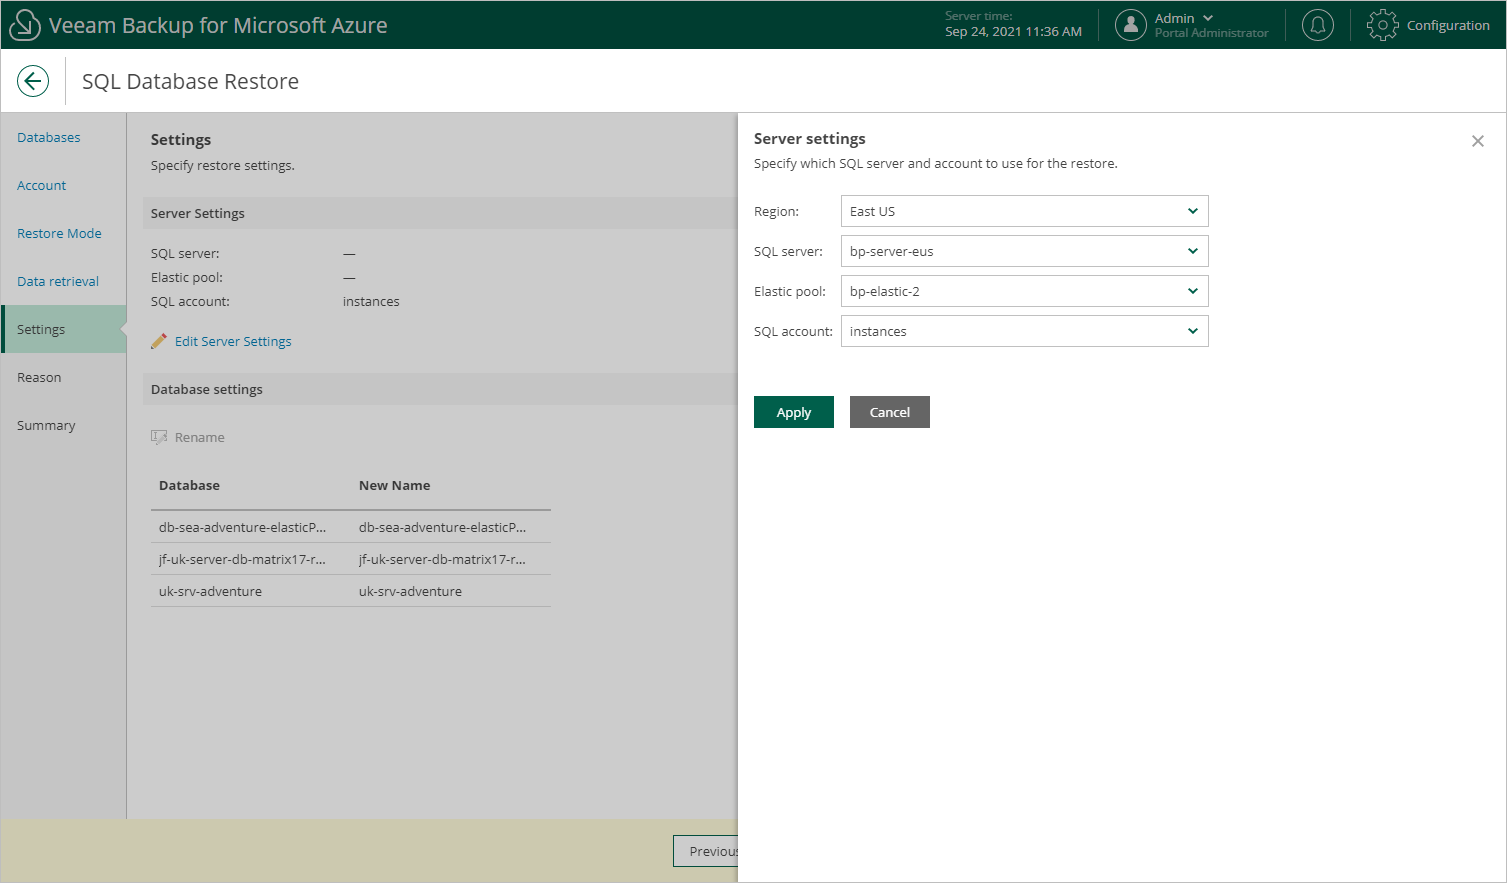Click the New Name column header
This screenshot has height=883, width=1507.
tap(395, 485)
